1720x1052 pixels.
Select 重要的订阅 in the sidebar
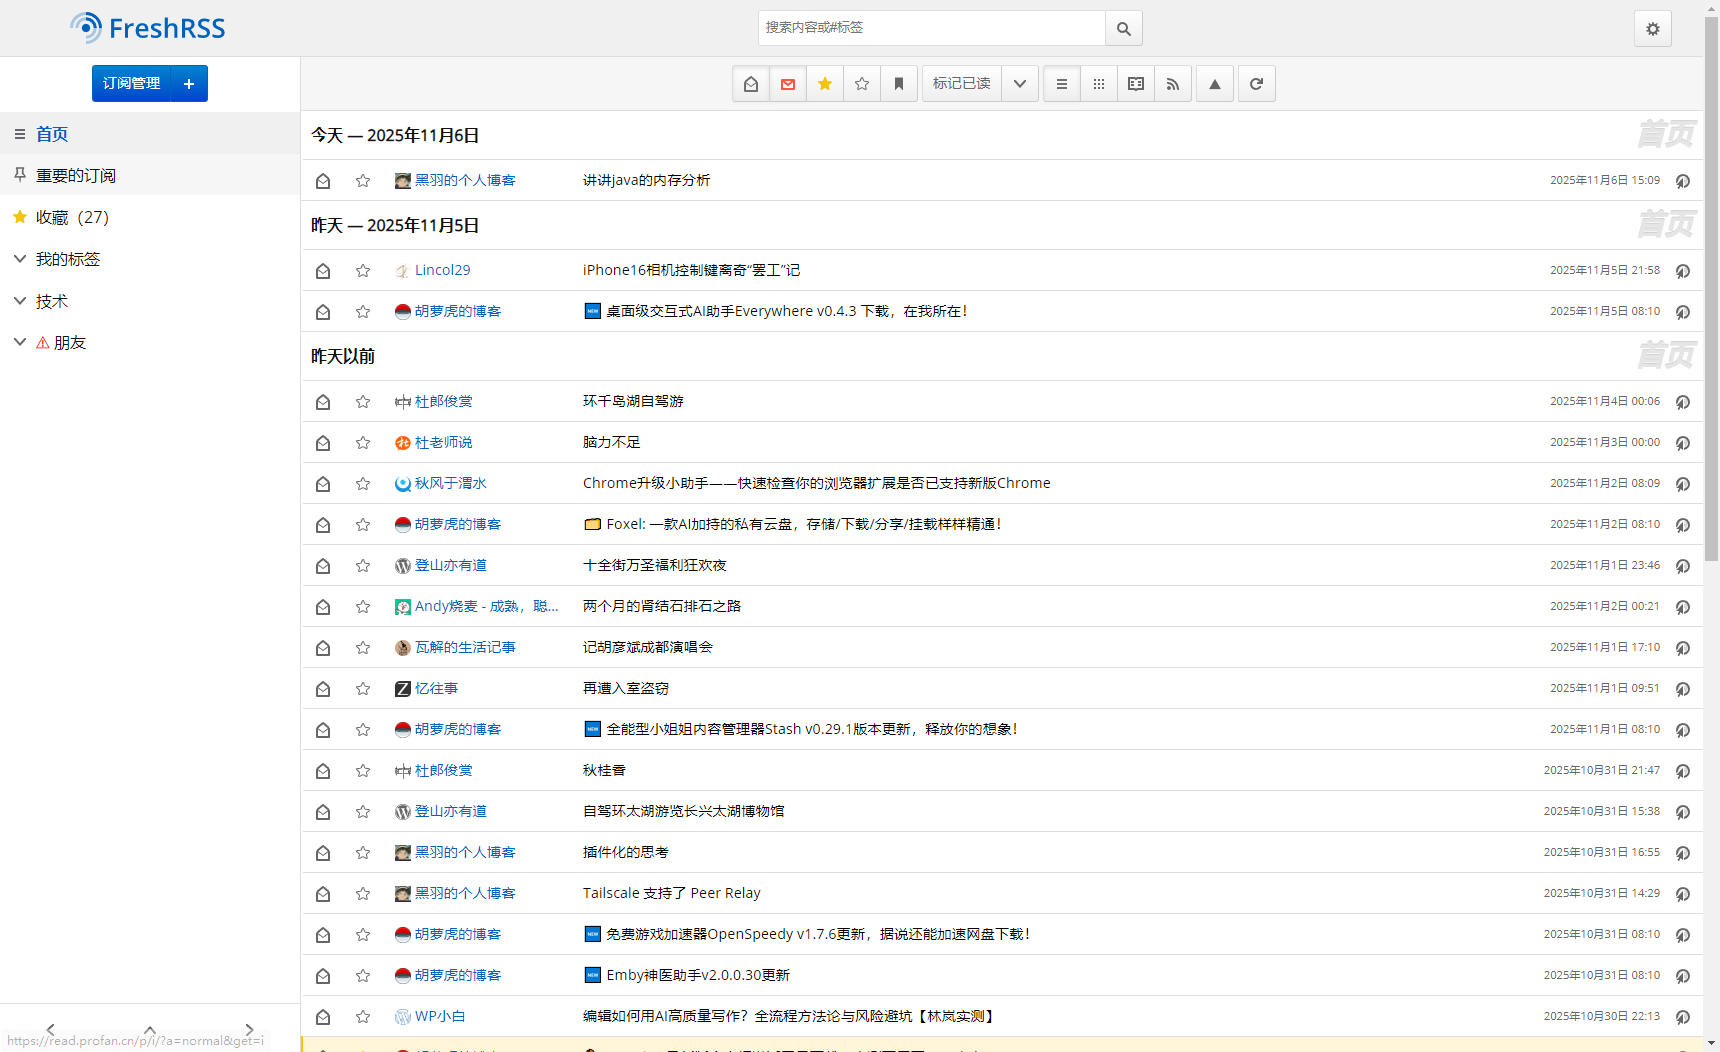(x=76, y=176)
